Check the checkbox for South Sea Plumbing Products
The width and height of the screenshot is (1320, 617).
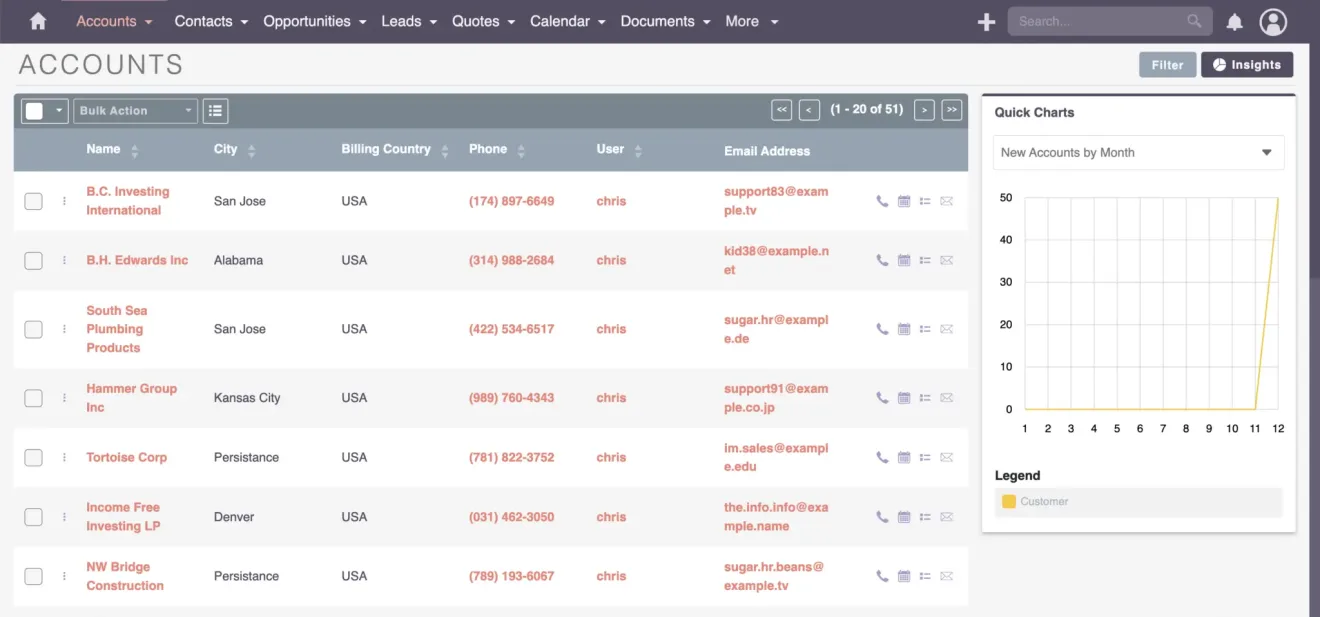pyautogui.click(x=33, y=329)
